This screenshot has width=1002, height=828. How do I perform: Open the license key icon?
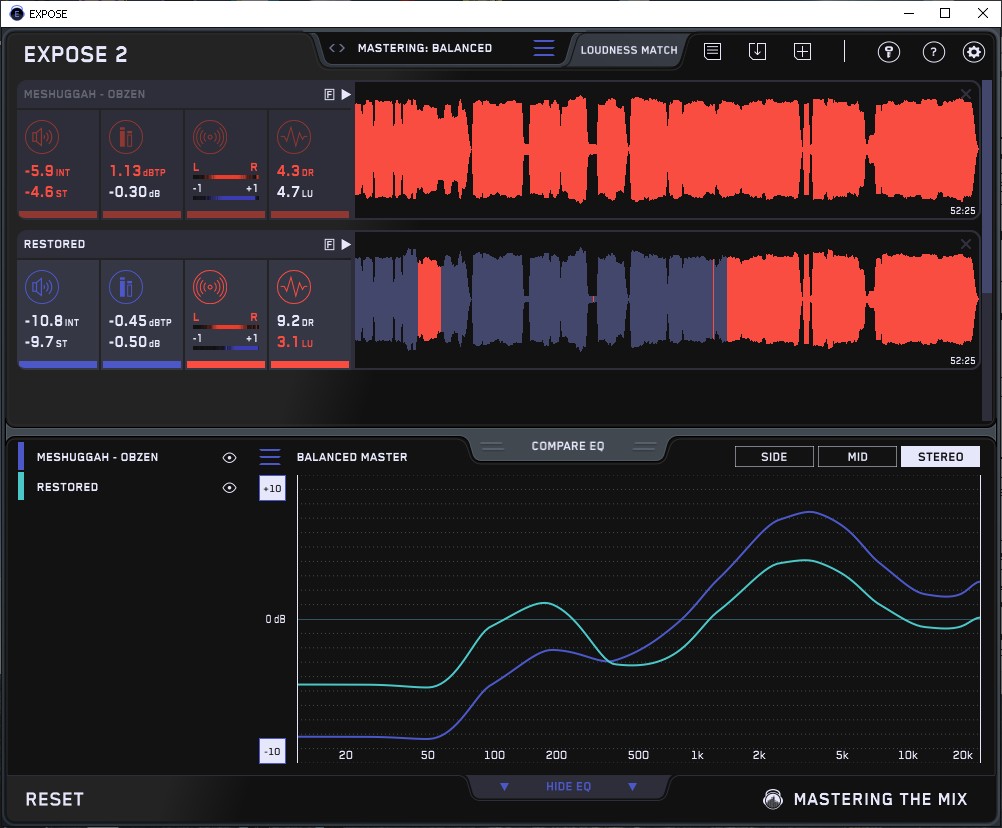[889, 52]
